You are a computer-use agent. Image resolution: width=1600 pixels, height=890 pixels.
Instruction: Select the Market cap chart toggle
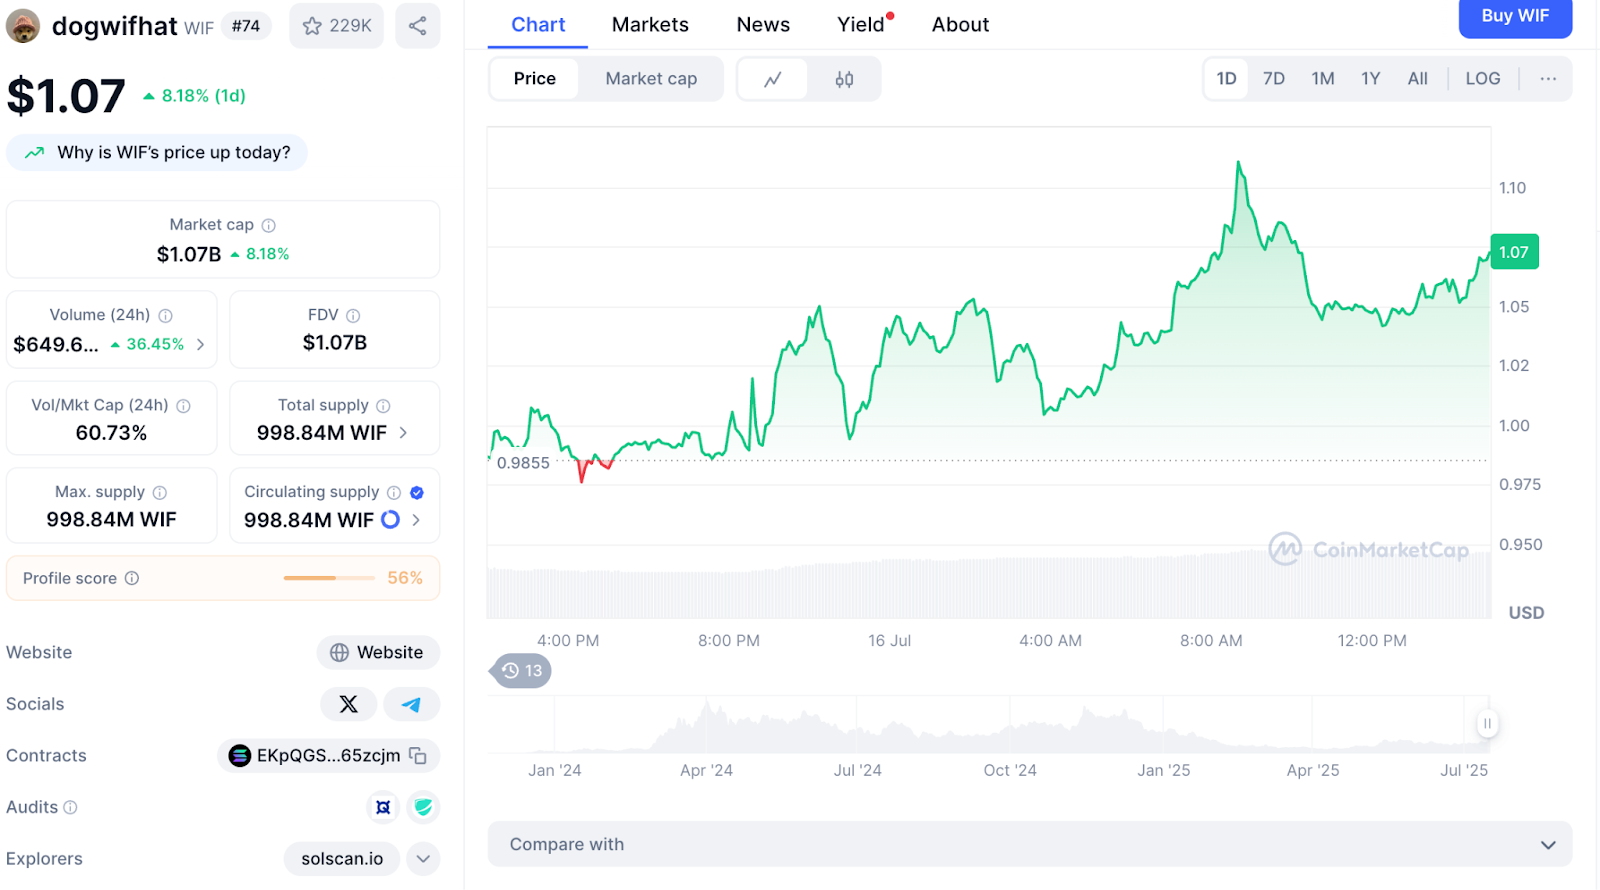click(x=651, y=79)
